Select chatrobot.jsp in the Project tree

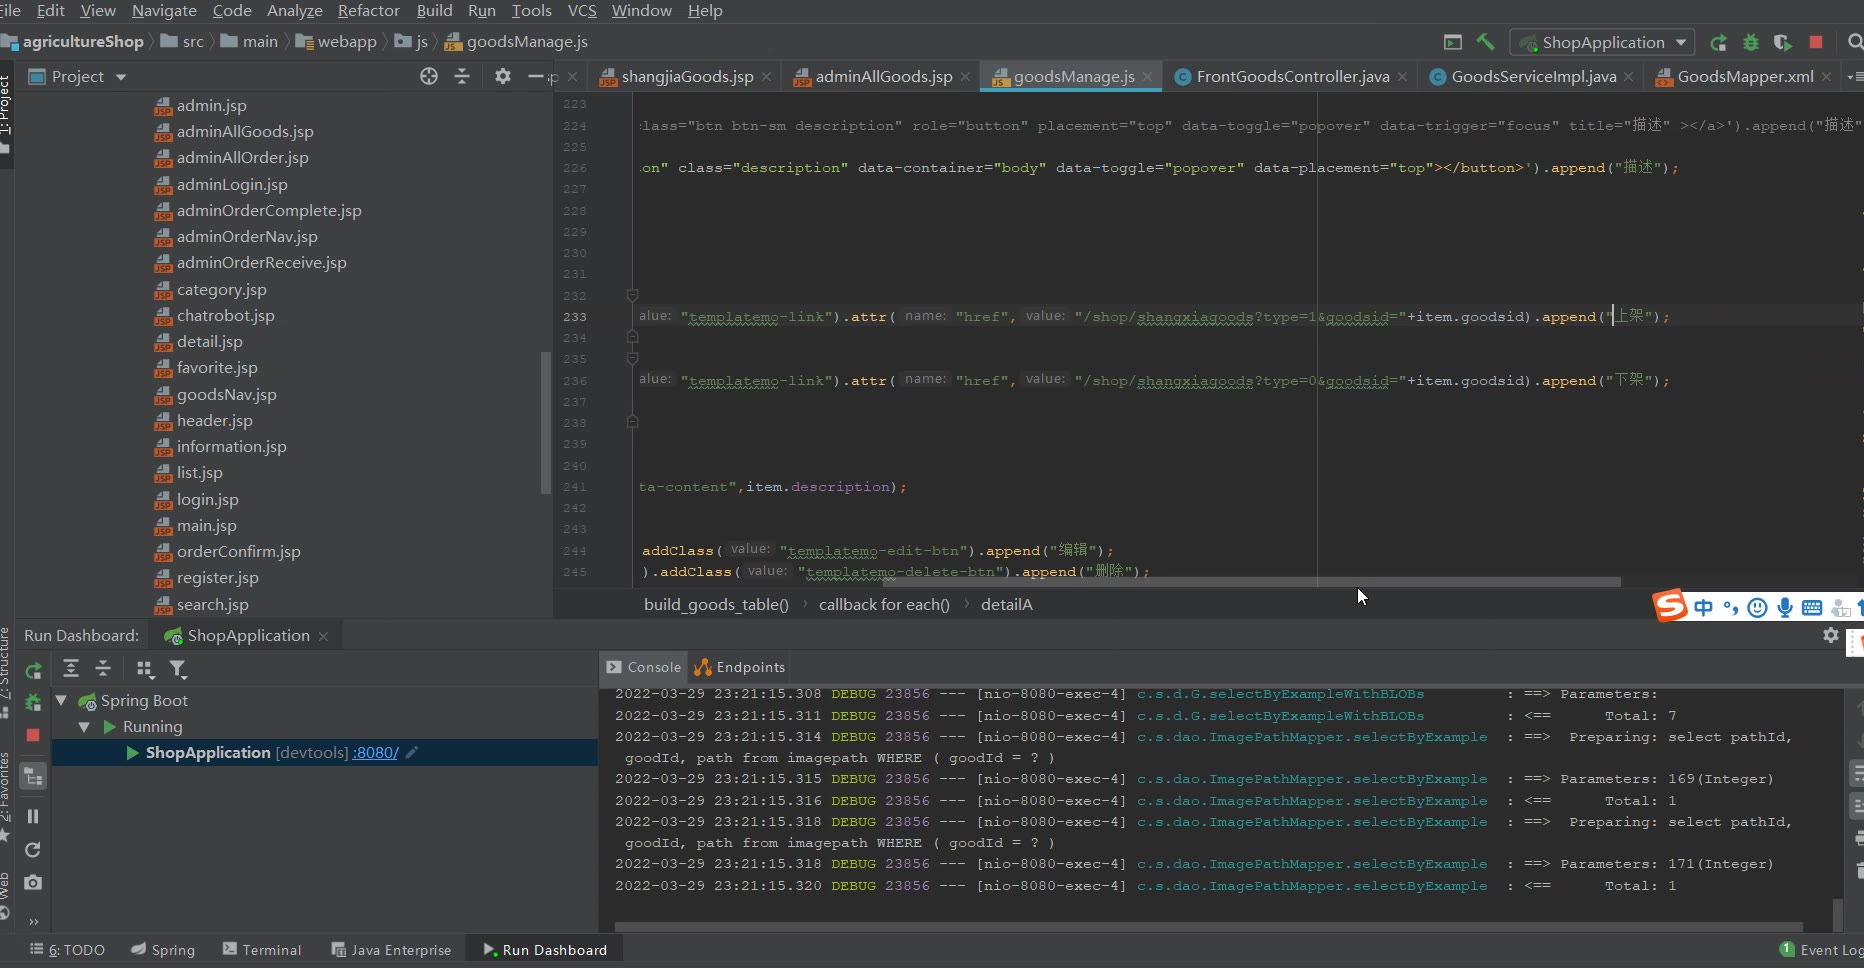[214, 315]
